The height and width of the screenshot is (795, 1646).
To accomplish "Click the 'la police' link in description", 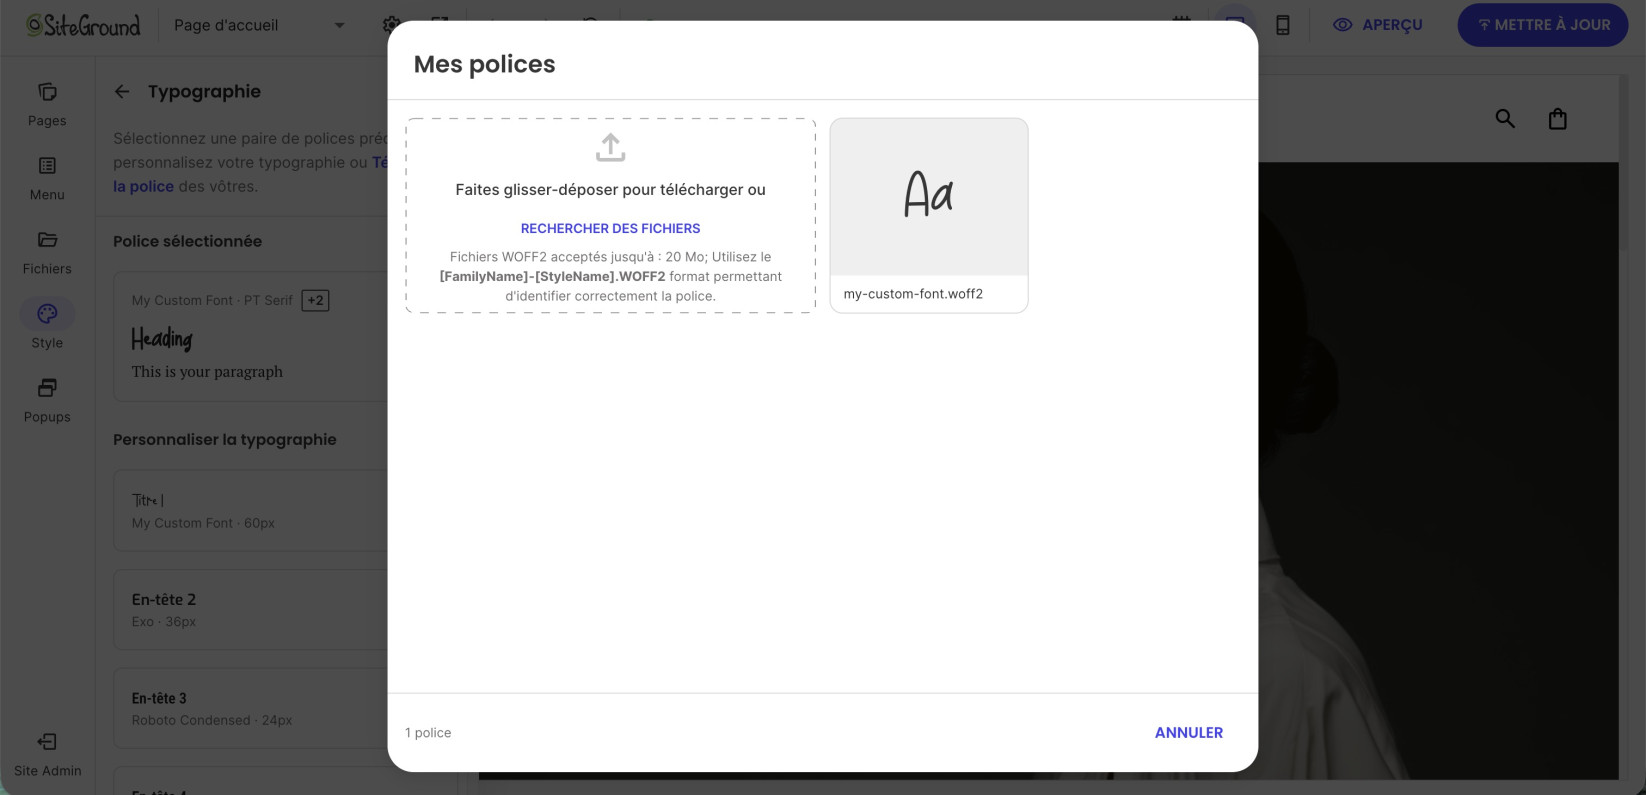I will 143,186.
